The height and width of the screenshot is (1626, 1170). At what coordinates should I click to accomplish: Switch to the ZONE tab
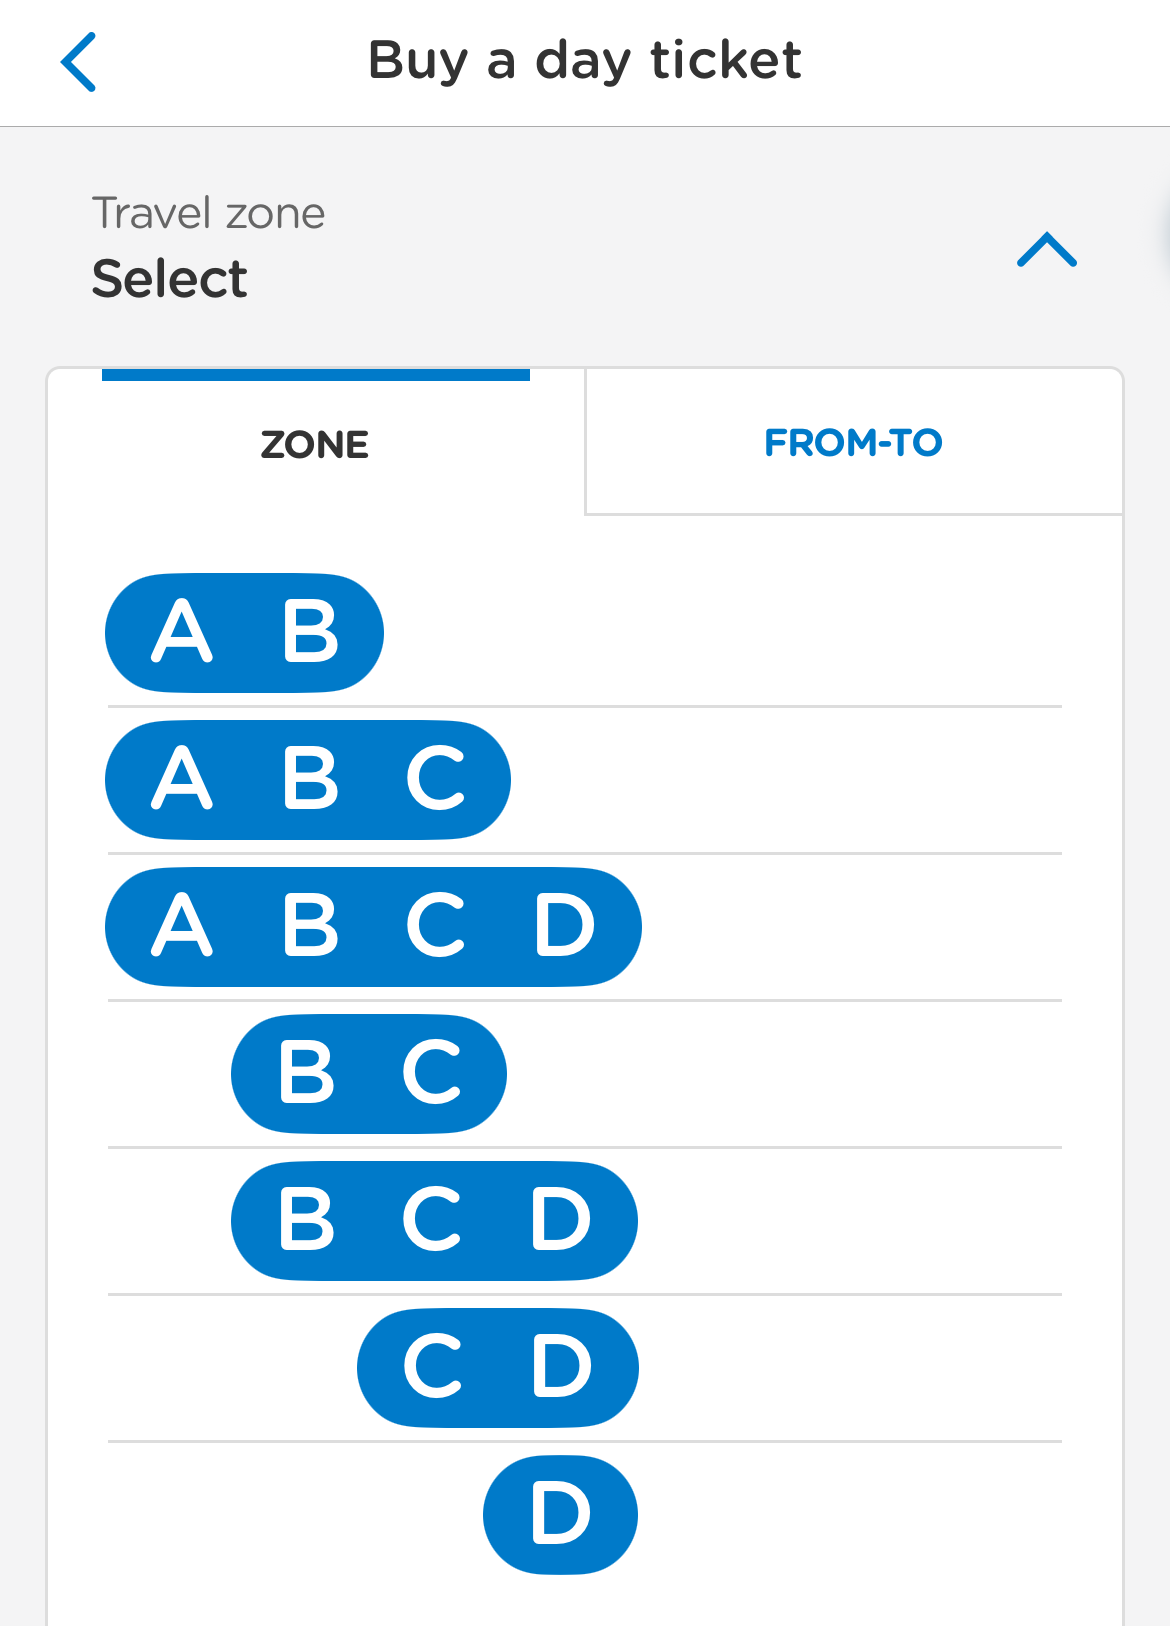pyautogui.click(x=315, y=445)
